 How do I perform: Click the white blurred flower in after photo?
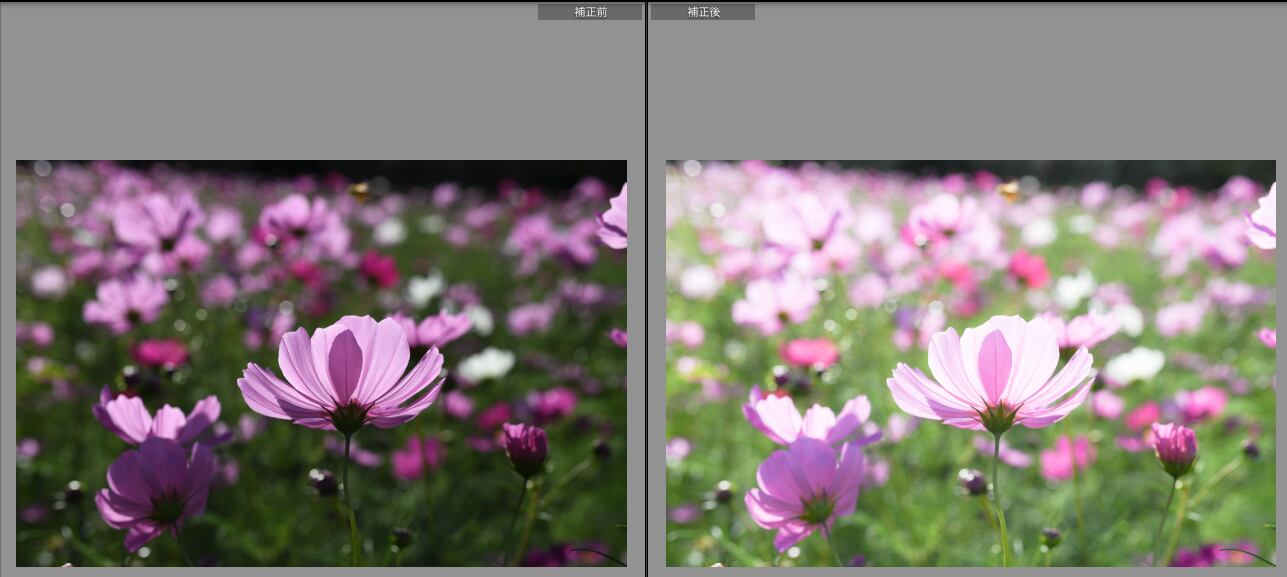[x=1135, y=364]
